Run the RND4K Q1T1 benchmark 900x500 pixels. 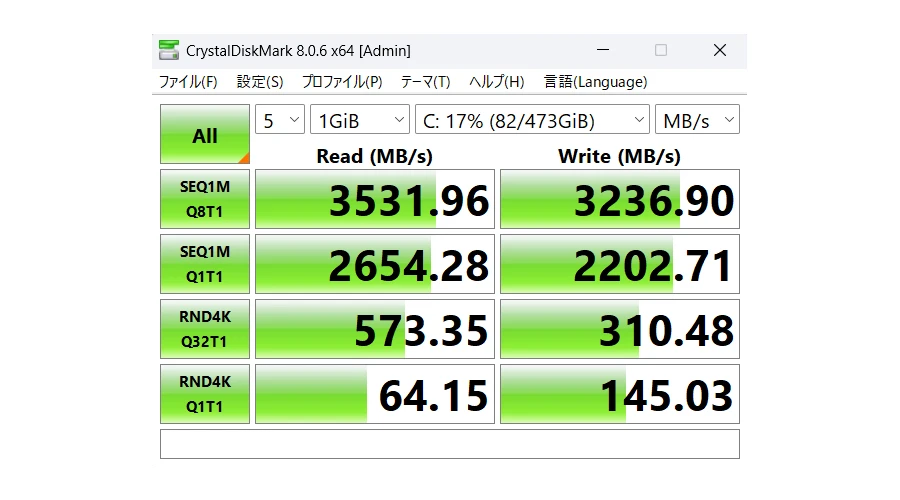[x=204, y=394]
